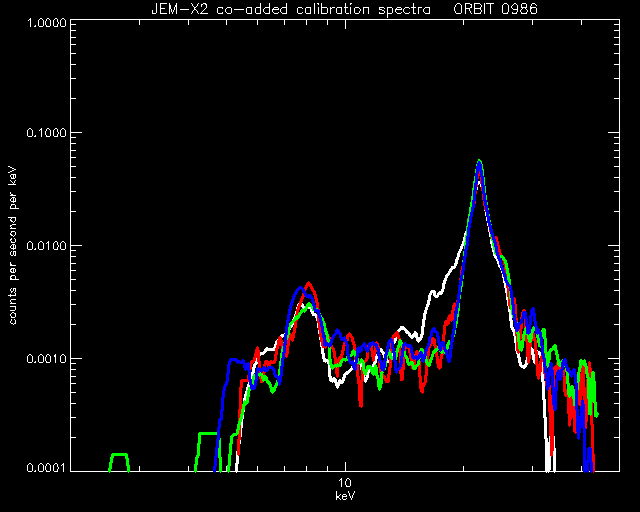Click the 0.0001 y-axis tick label
640x512 pixels.
[46, 467]
